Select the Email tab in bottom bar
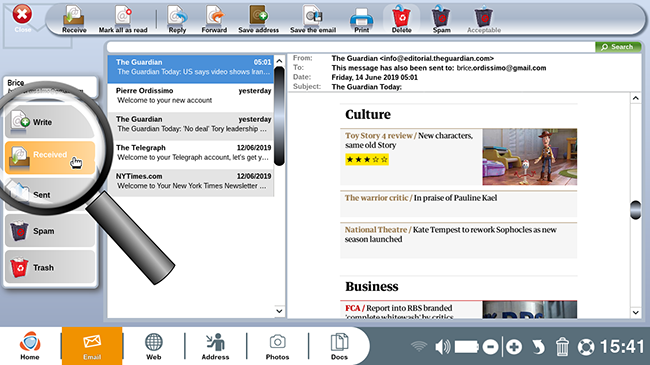This screenshot has height=365, width=650. pos(92,346)
